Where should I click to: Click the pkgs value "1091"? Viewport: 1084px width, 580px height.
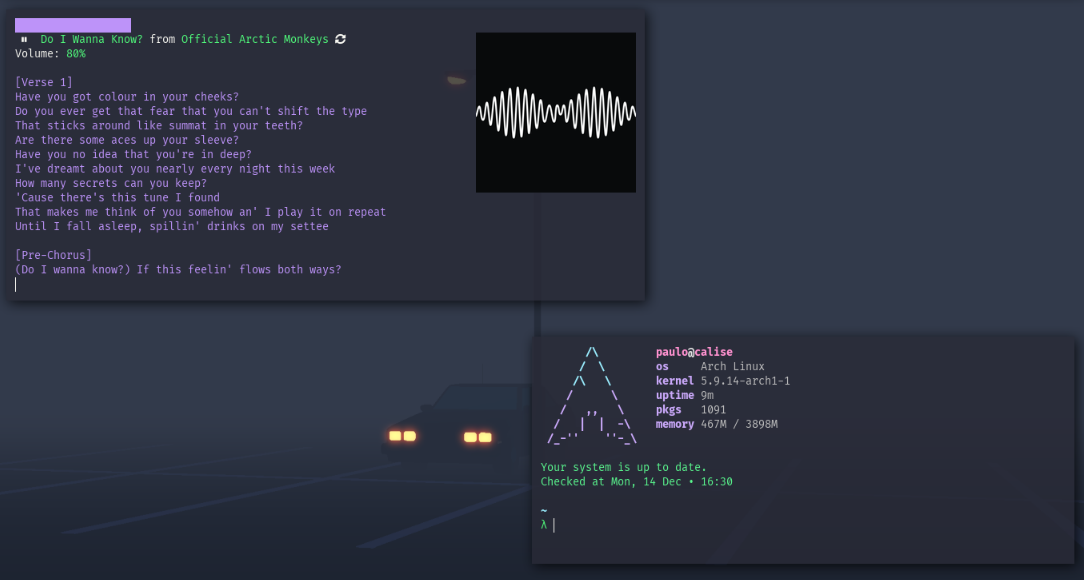pyautogui.click(x=713, y=410)
